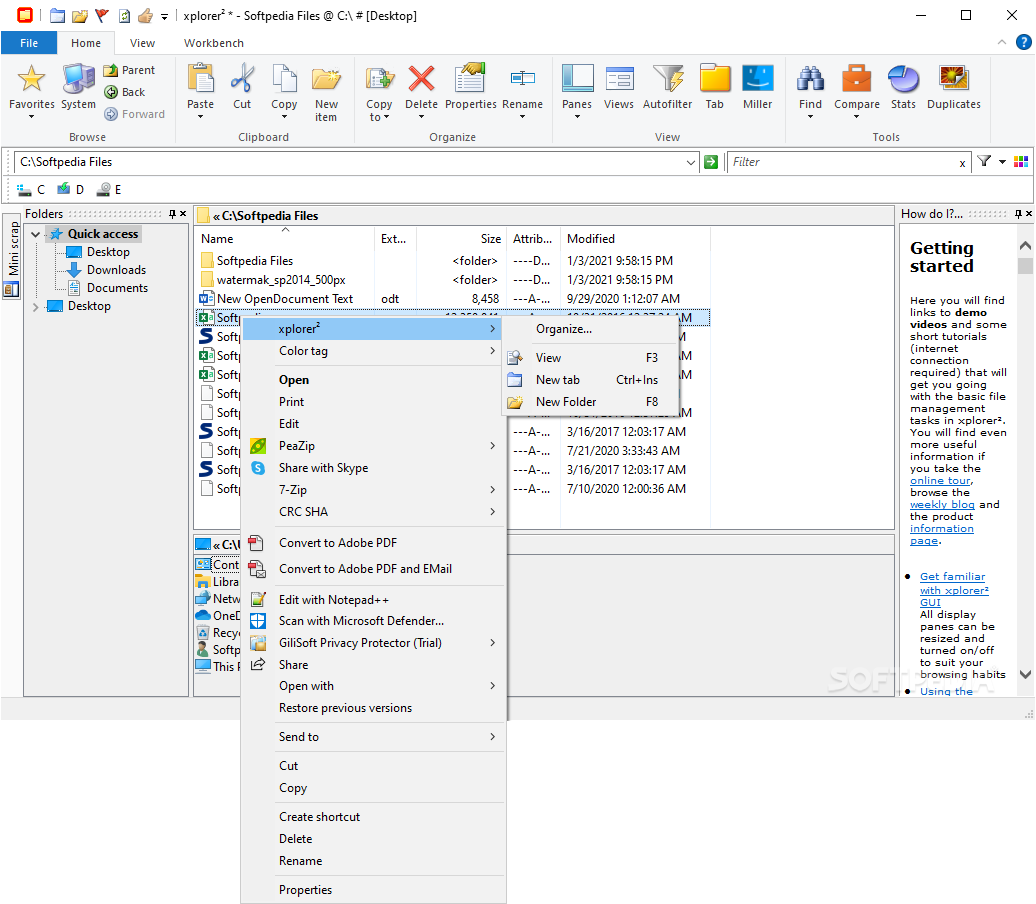The width and height of the screenshot is (1036, 904).
Task: Expand the Desktop tree node
Action: click(x=36, y=307)
